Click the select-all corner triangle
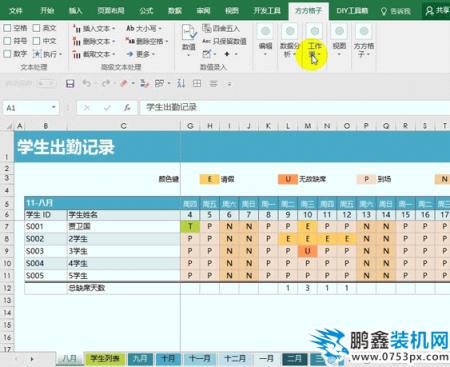The image size is (450, 367). click(x=9, y=126)
